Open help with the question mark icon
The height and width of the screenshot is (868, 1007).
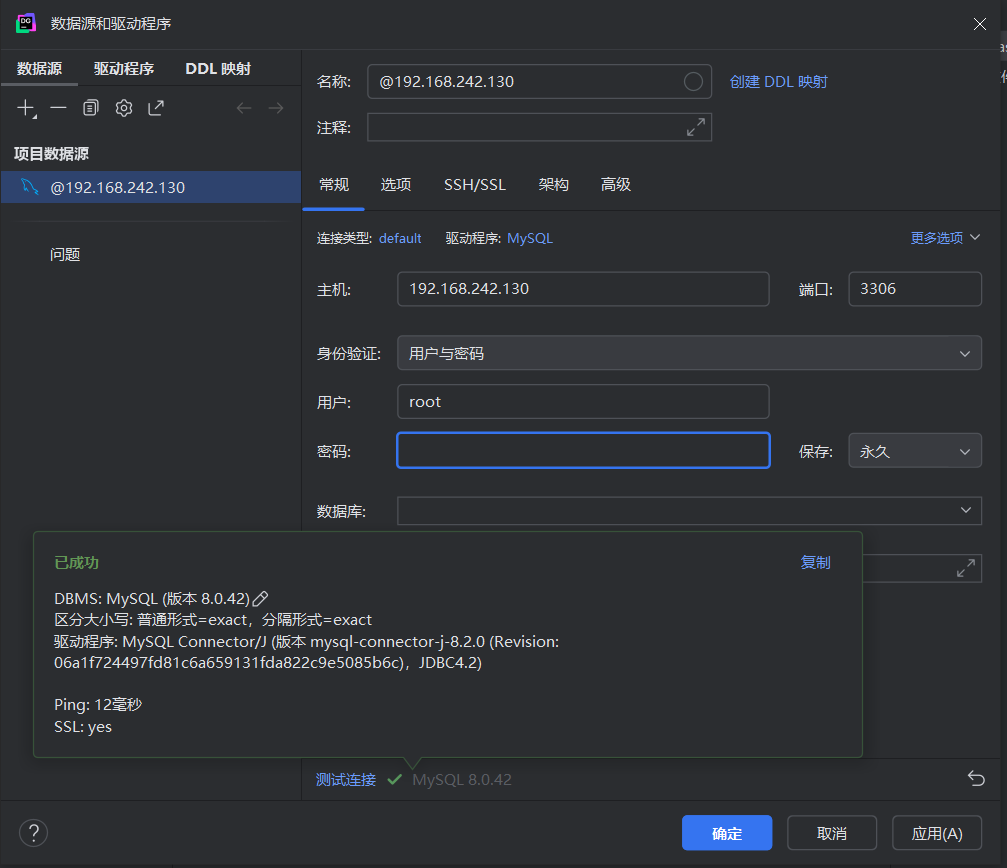[33, 833]
